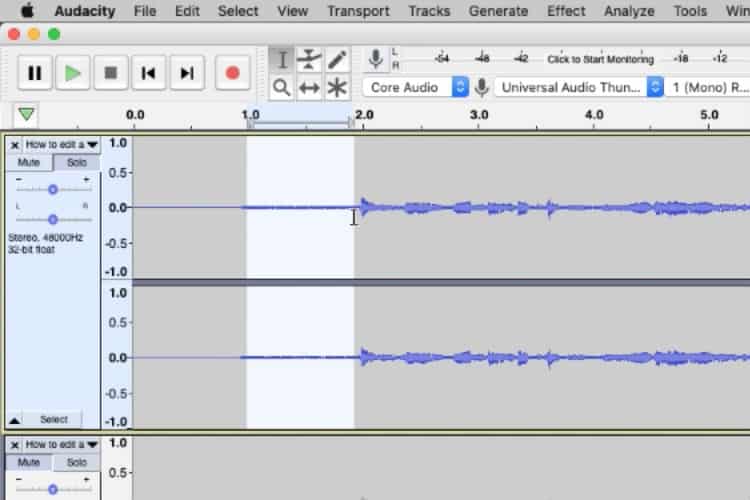Click the green playhead pin triangle

pos(26,114)
